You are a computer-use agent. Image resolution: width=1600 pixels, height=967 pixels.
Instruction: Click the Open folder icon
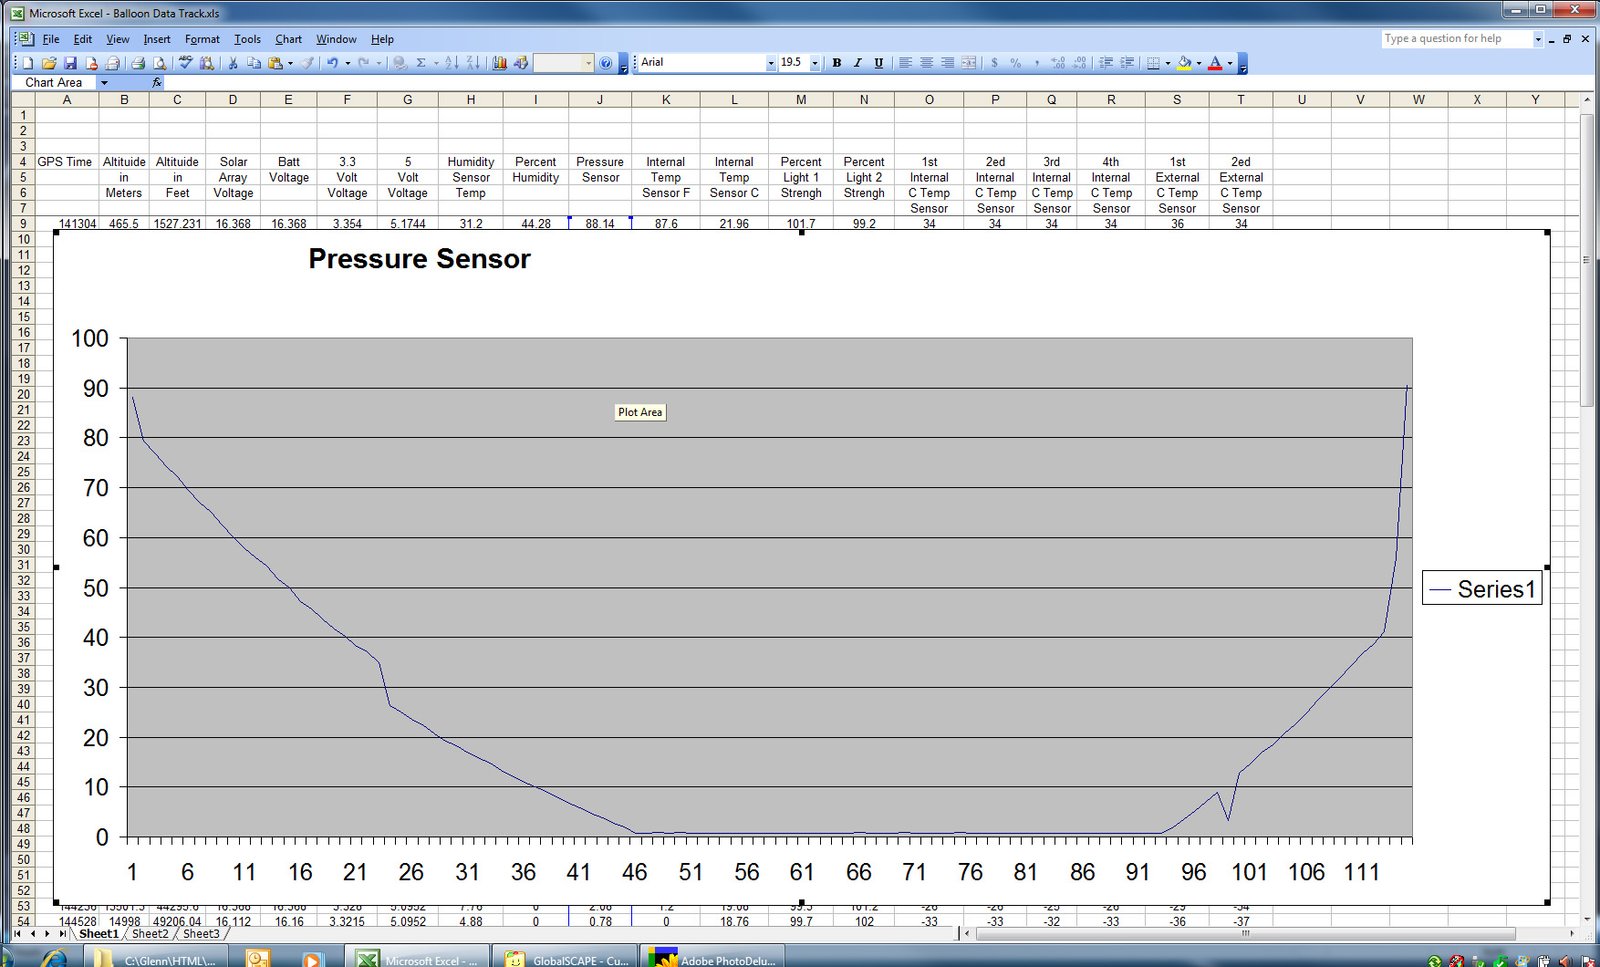49,63
